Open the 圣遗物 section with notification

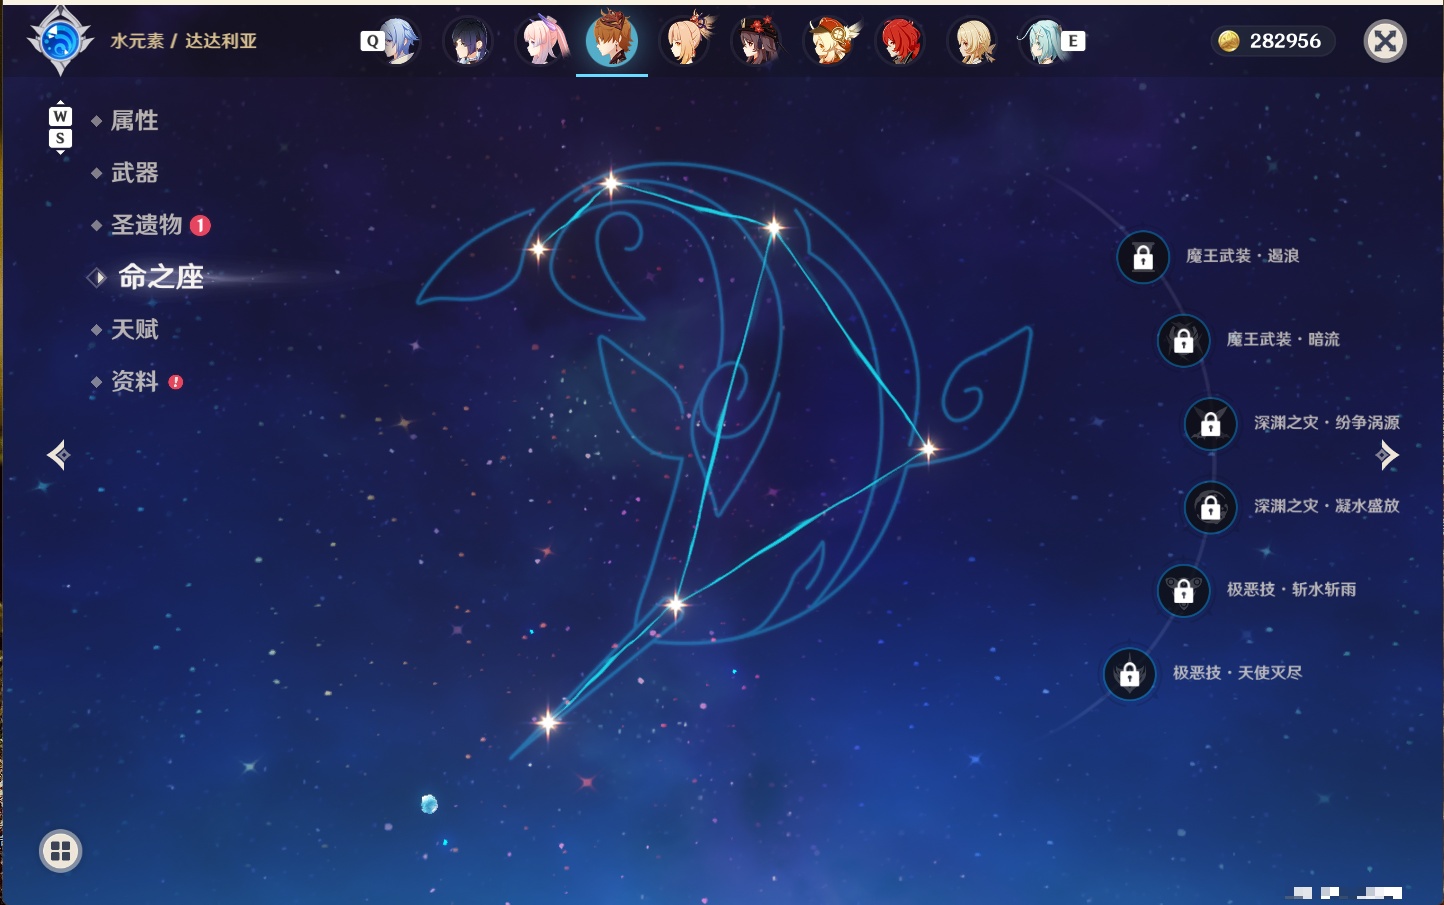[x=147, y=225]
